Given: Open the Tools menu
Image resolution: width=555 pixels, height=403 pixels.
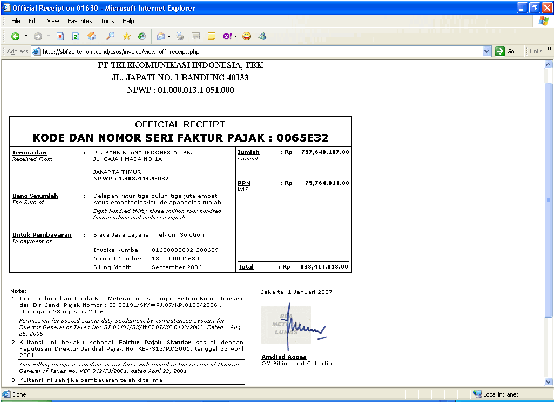Looking at the screenshot, I should coord(108,21).
